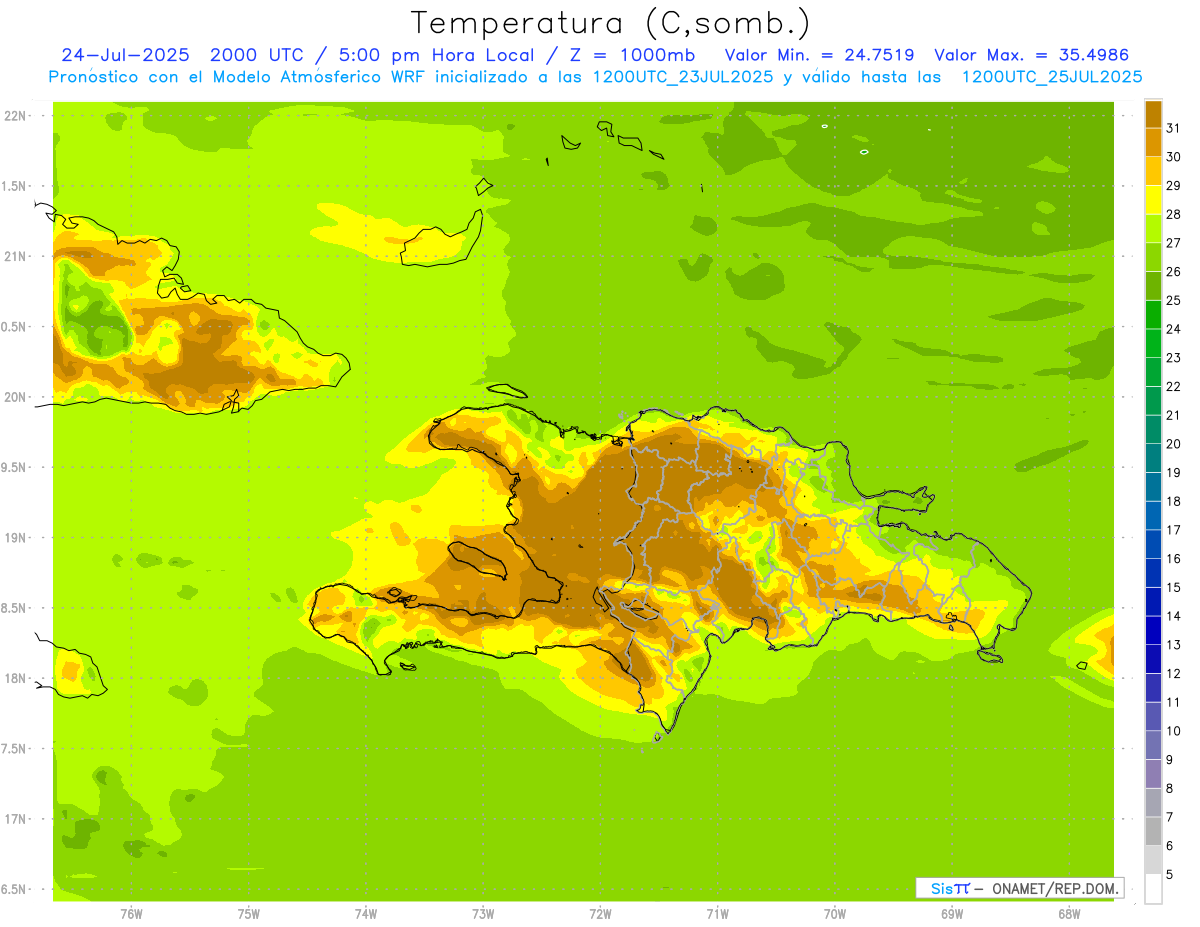Image resolution: width=1200 pixels, height=927 pixels.
Task: Click the '21N' latitude label
Action: point(16,256)
